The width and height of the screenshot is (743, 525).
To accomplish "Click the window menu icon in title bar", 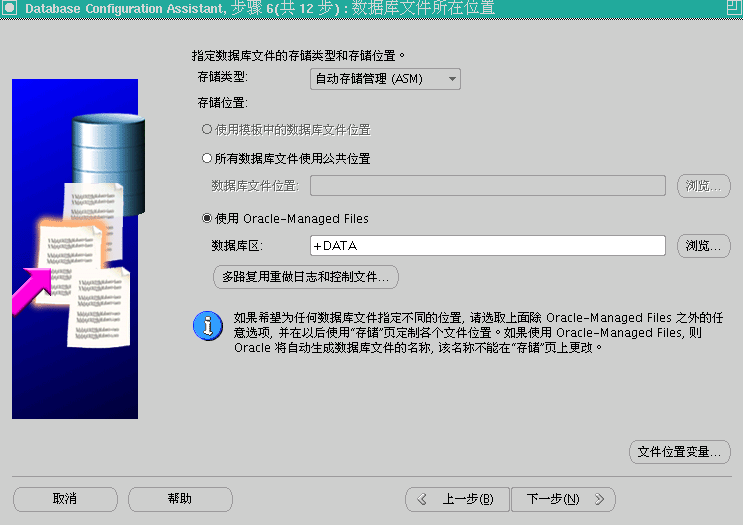I will (9, 8).
